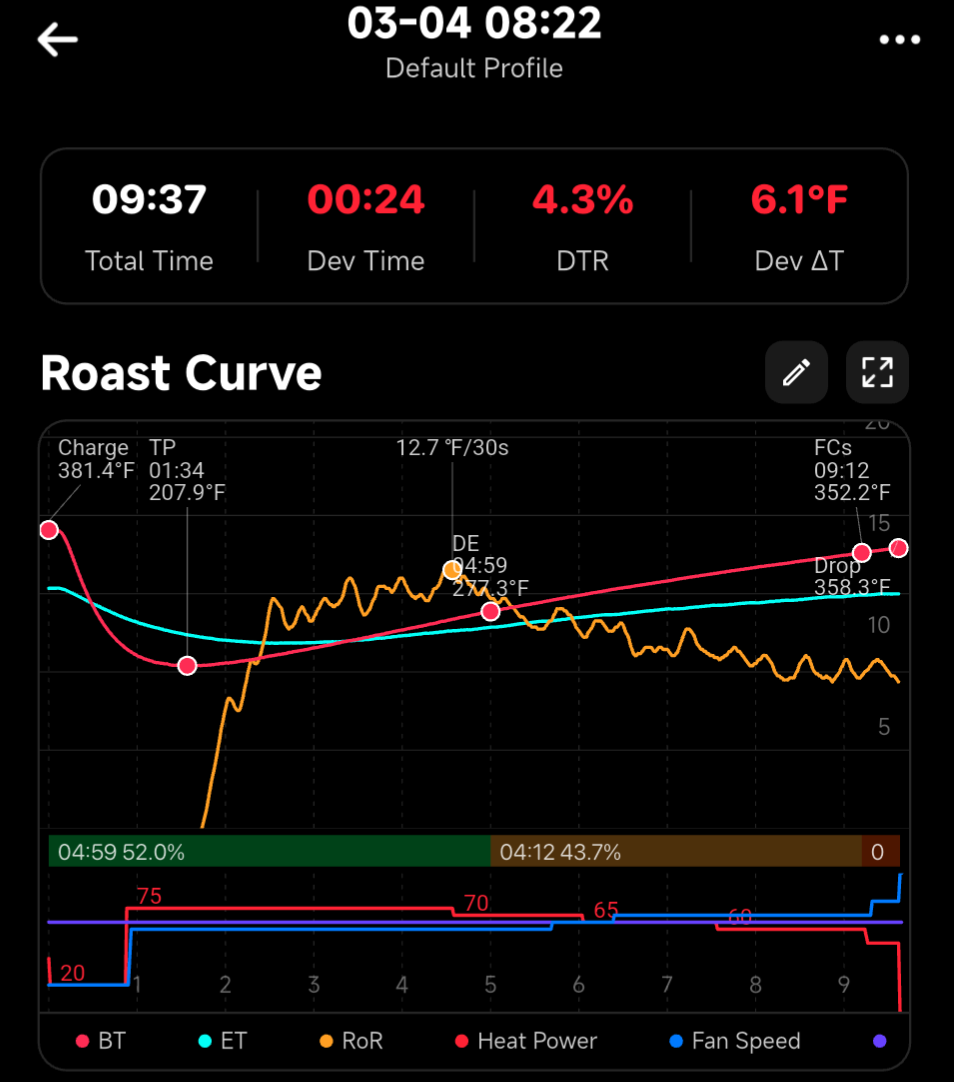Open the three-dot overflow menu
Screen dimensions: 954x1082
tap(899, 40)
